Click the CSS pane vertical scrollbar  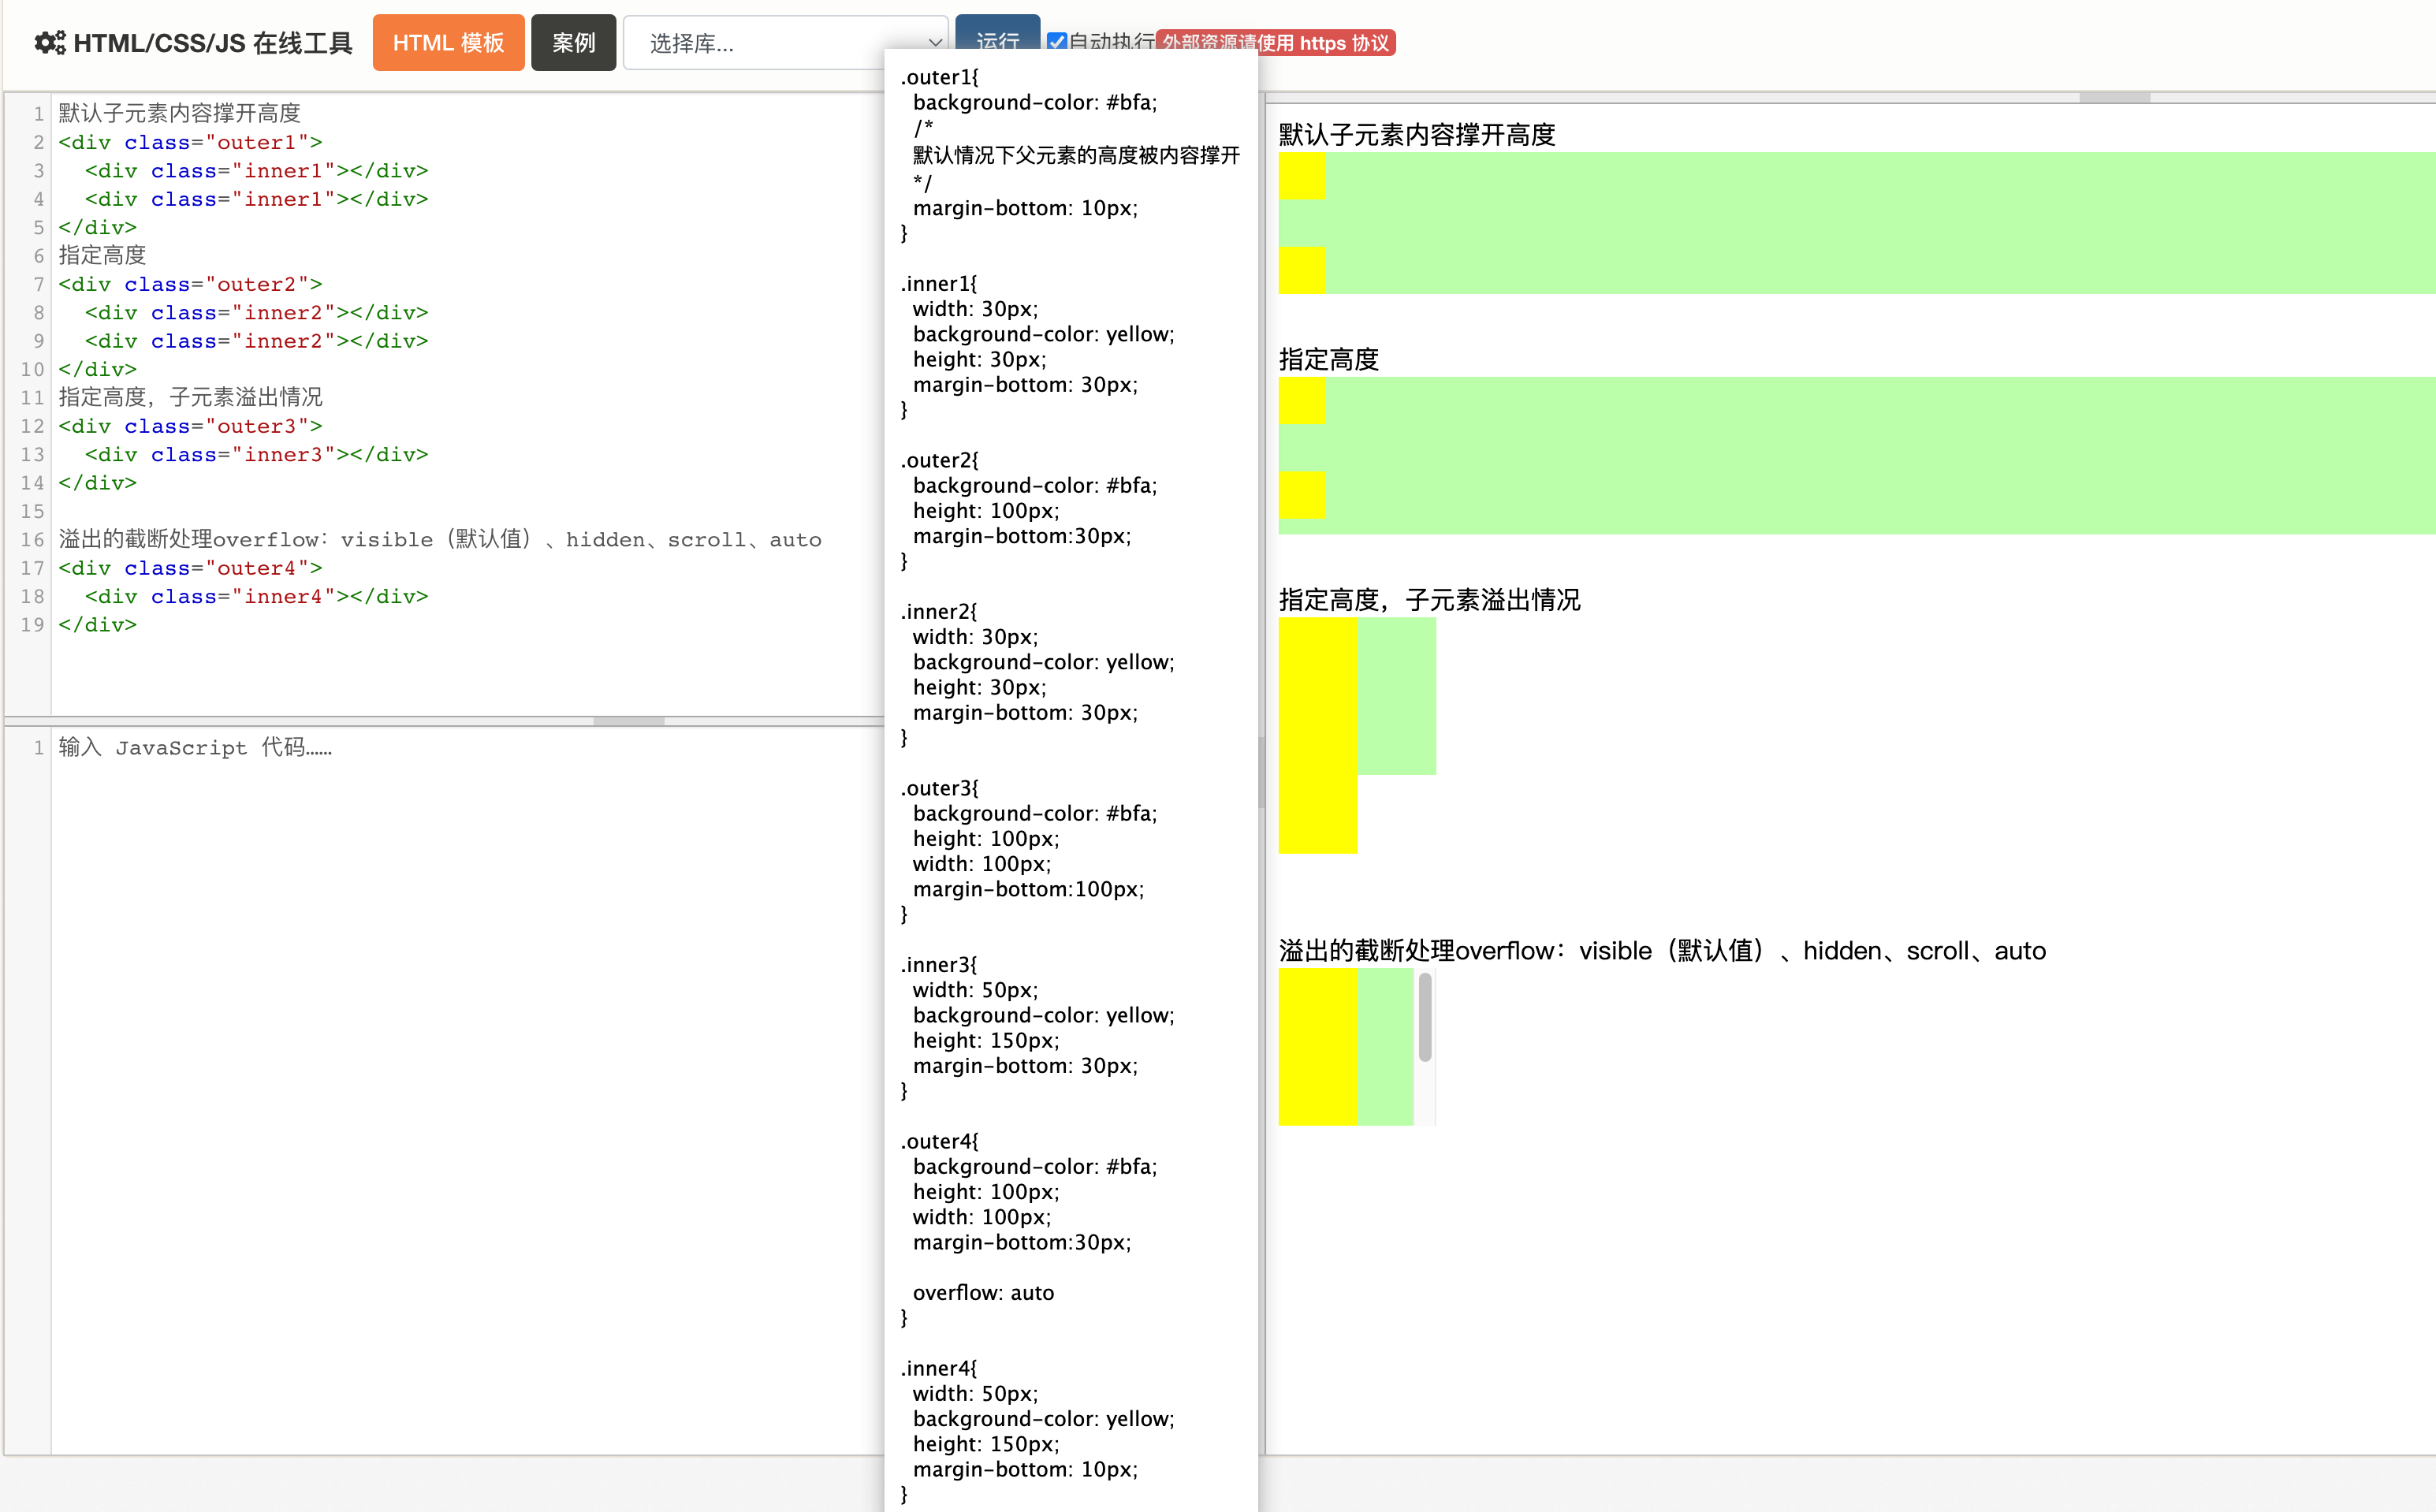(1261, 772)
